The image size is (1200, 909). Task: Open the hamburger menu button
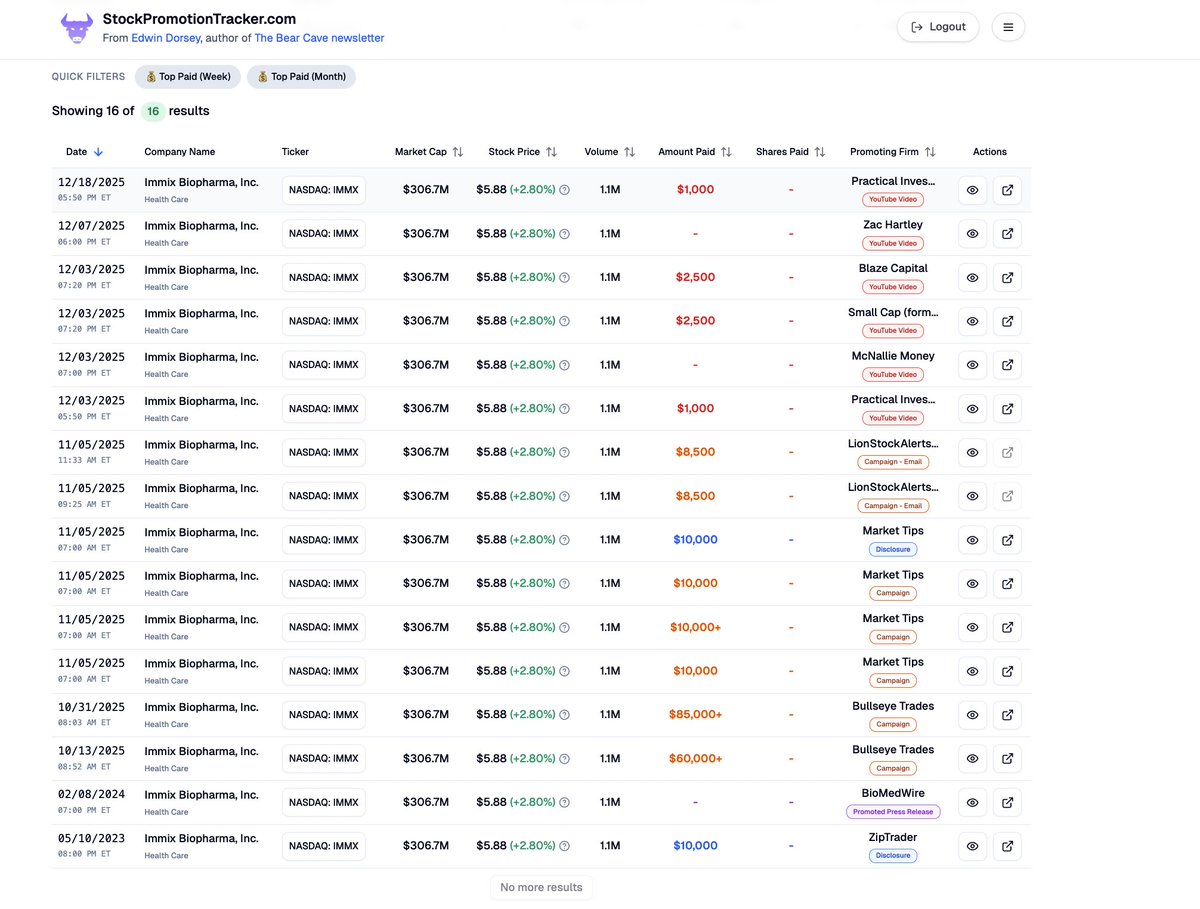[1008, 27]
